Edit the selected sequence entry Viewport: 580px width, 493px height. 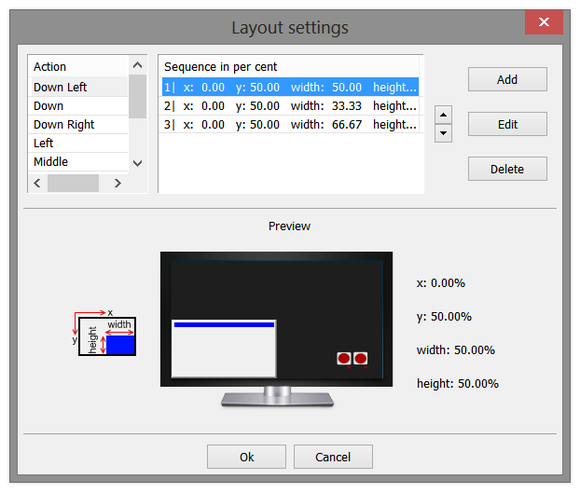[507, 124]
